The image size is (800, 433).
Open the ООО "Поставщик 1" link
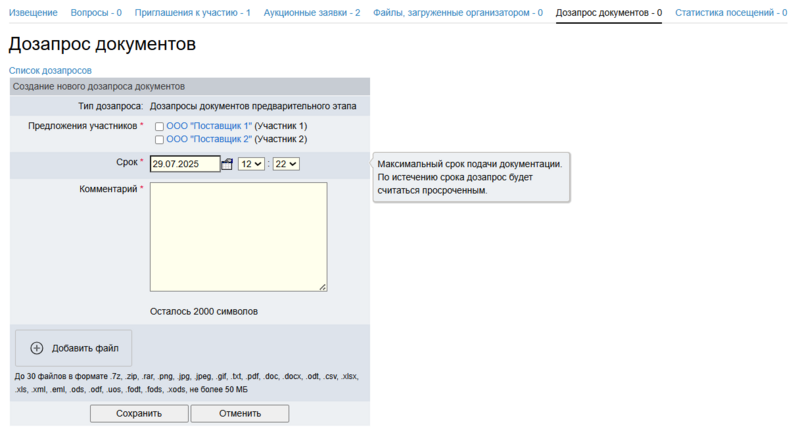point(208,126)
